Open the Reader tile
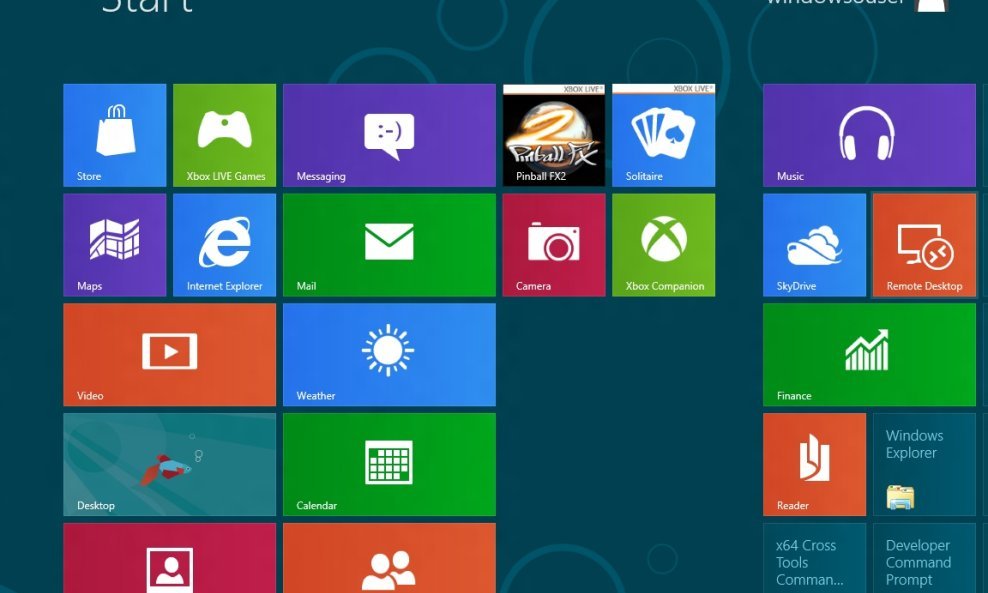This screenshot has height=593, width=988. [814, 464]
